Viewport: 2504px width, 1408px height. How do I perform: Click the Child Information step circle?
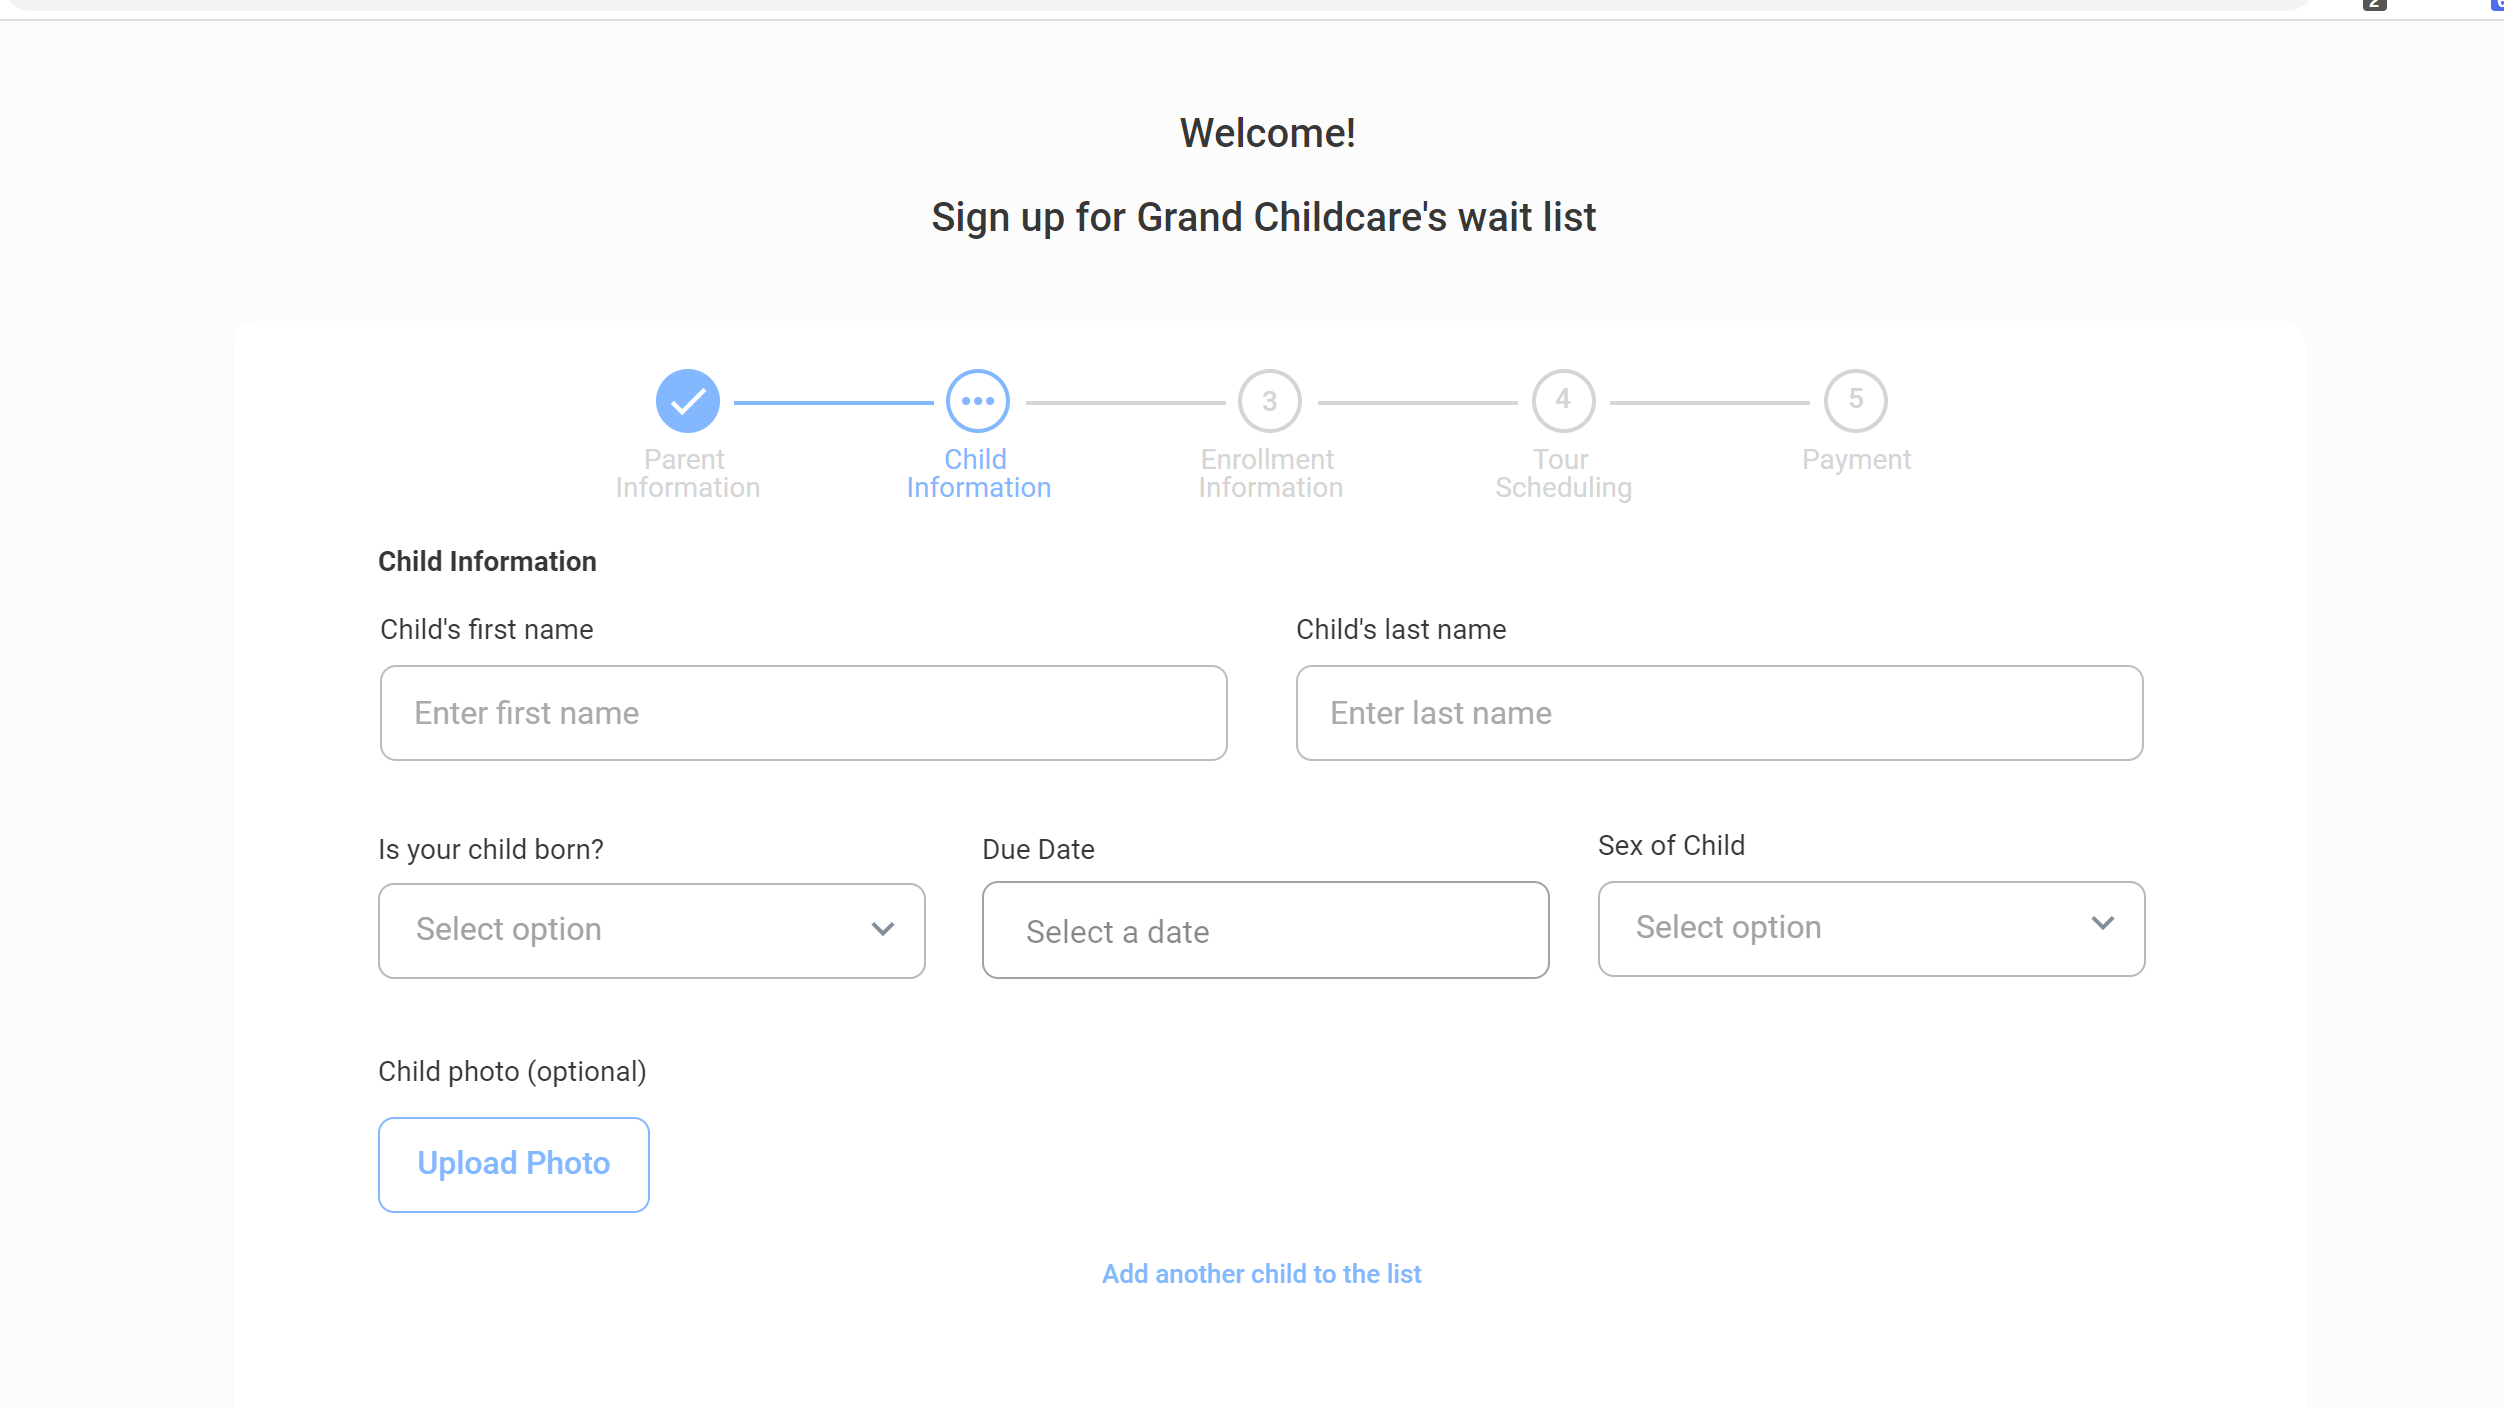pyautogui.click(x=977, y=401)
